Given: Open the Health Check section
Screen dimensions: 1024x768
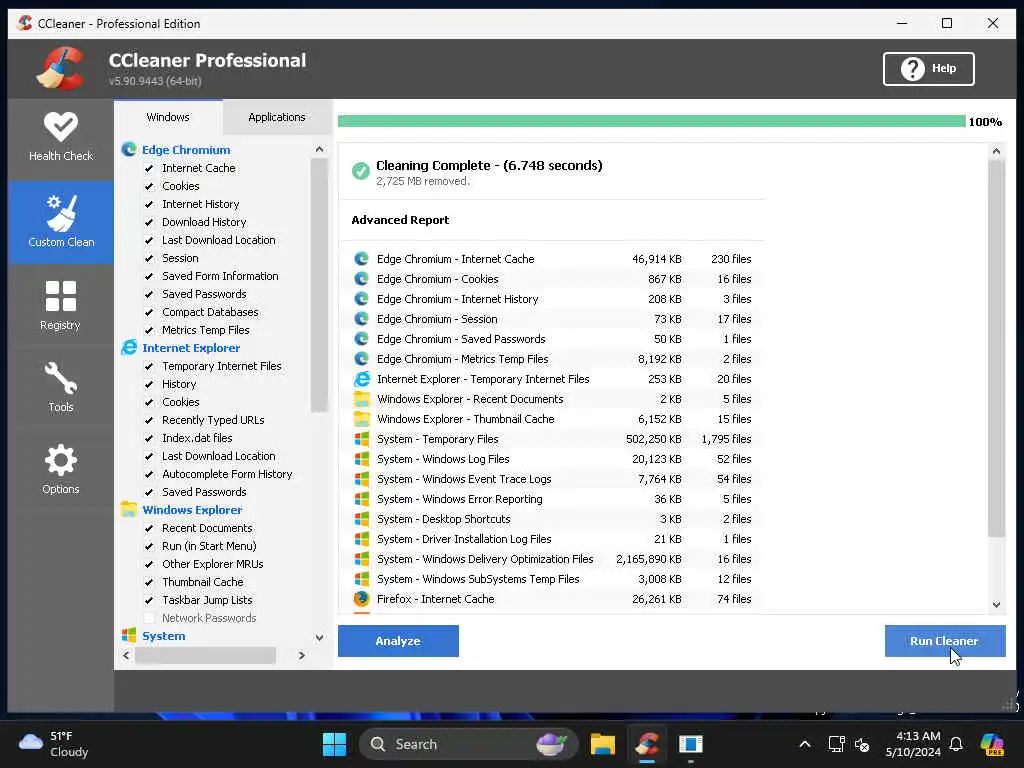Looking at the screenshot, I should tap(61, 137).
